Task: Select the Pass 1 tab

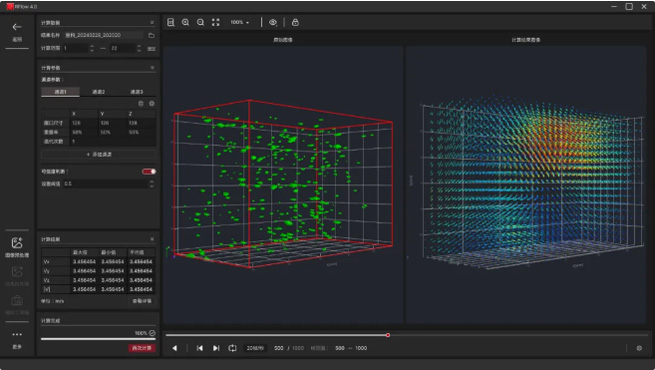Action: pos(60,92)
